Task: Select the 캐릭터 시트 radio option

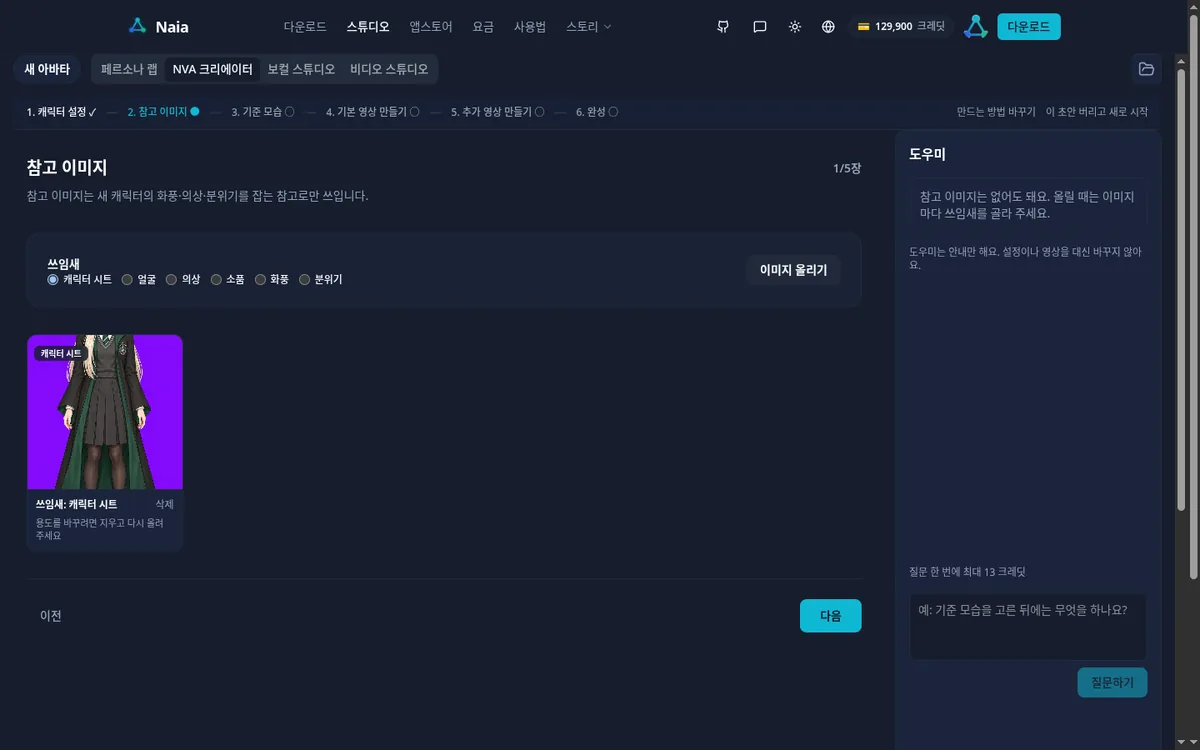Action: pos(53,280)
